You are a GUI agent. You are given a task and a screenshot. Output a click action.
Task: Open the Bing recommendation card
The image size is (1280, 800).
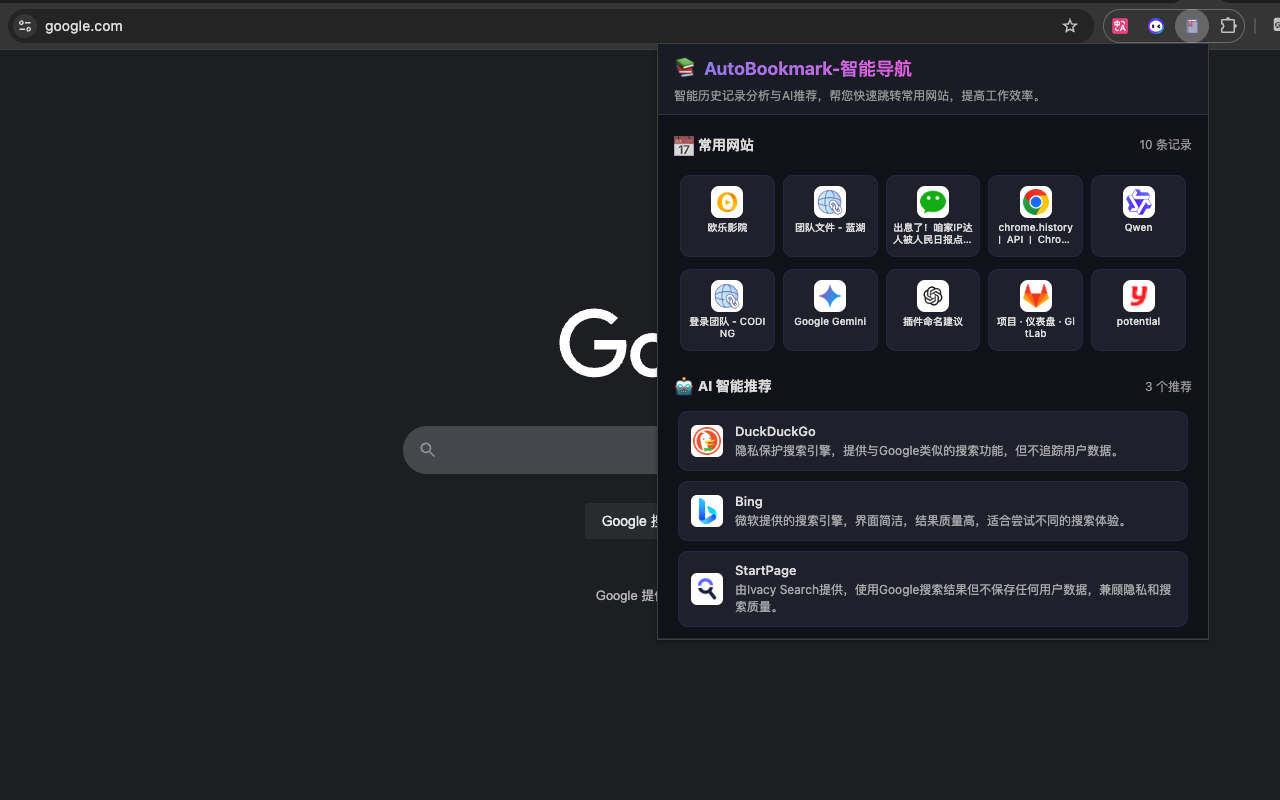pos(932,511)
